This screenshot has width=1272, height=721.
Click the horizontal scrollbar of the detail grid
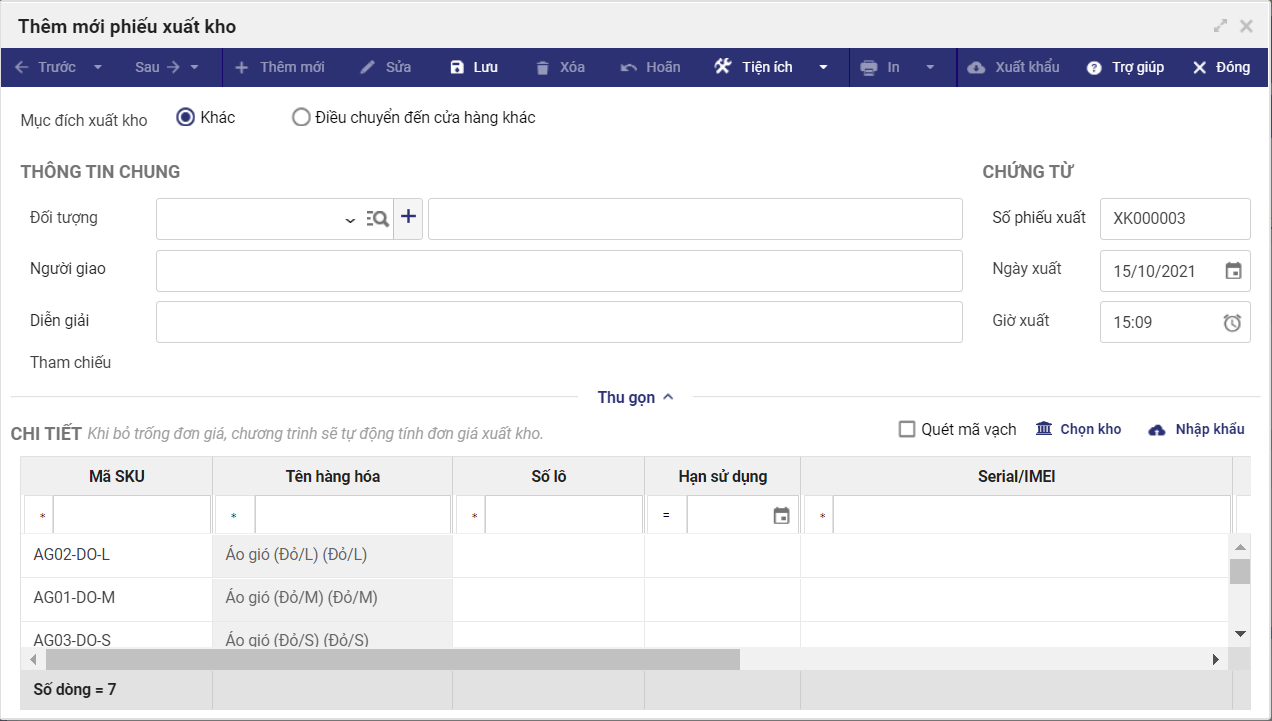(x=392, y=659)
